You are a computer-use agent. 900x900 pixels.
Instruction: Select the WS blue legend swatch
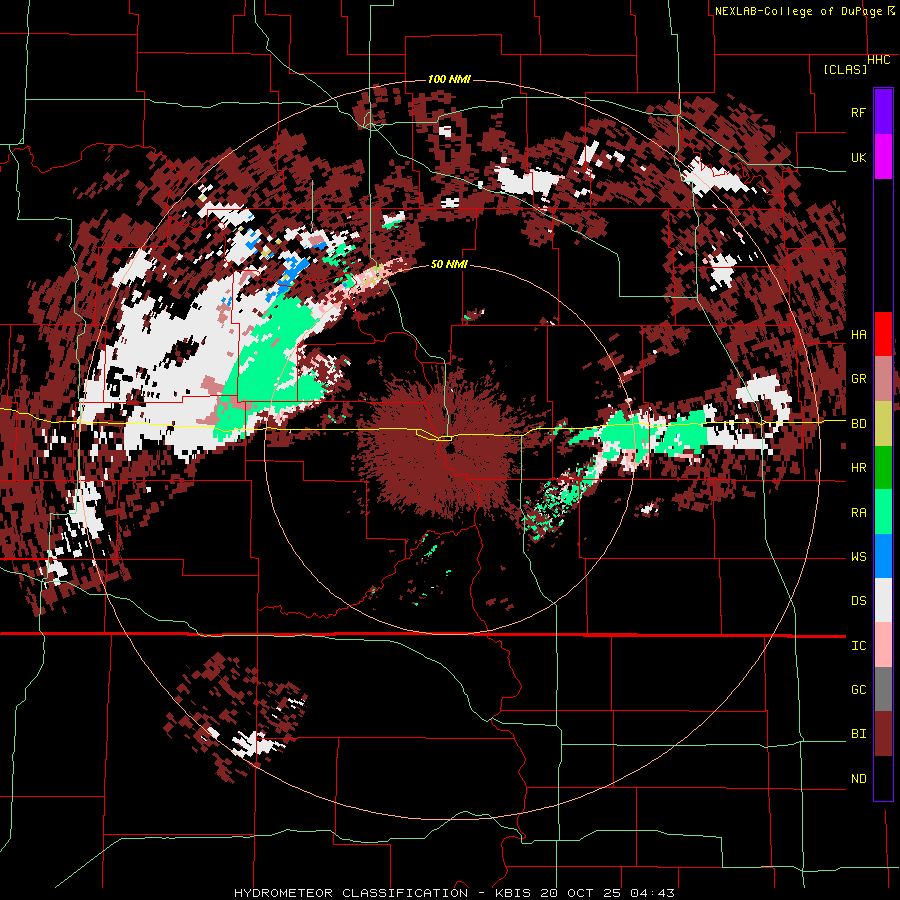pyautogui.click(x=883, y=556)
